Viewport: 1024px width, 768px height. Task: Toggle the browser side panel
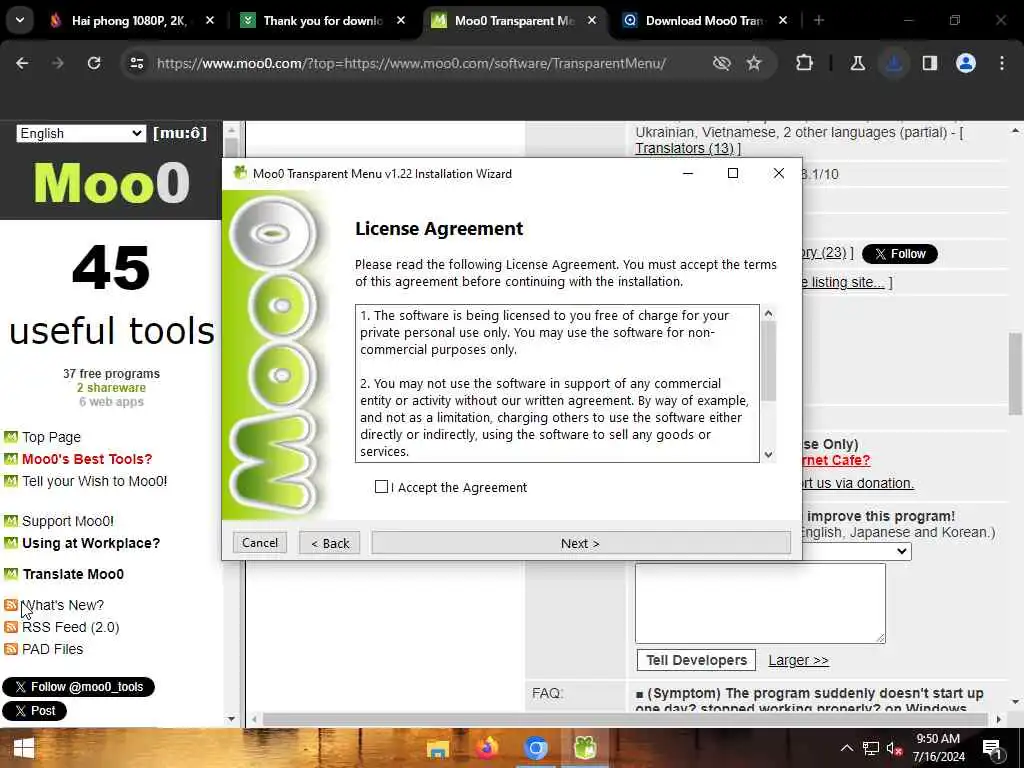click(930, 63)
